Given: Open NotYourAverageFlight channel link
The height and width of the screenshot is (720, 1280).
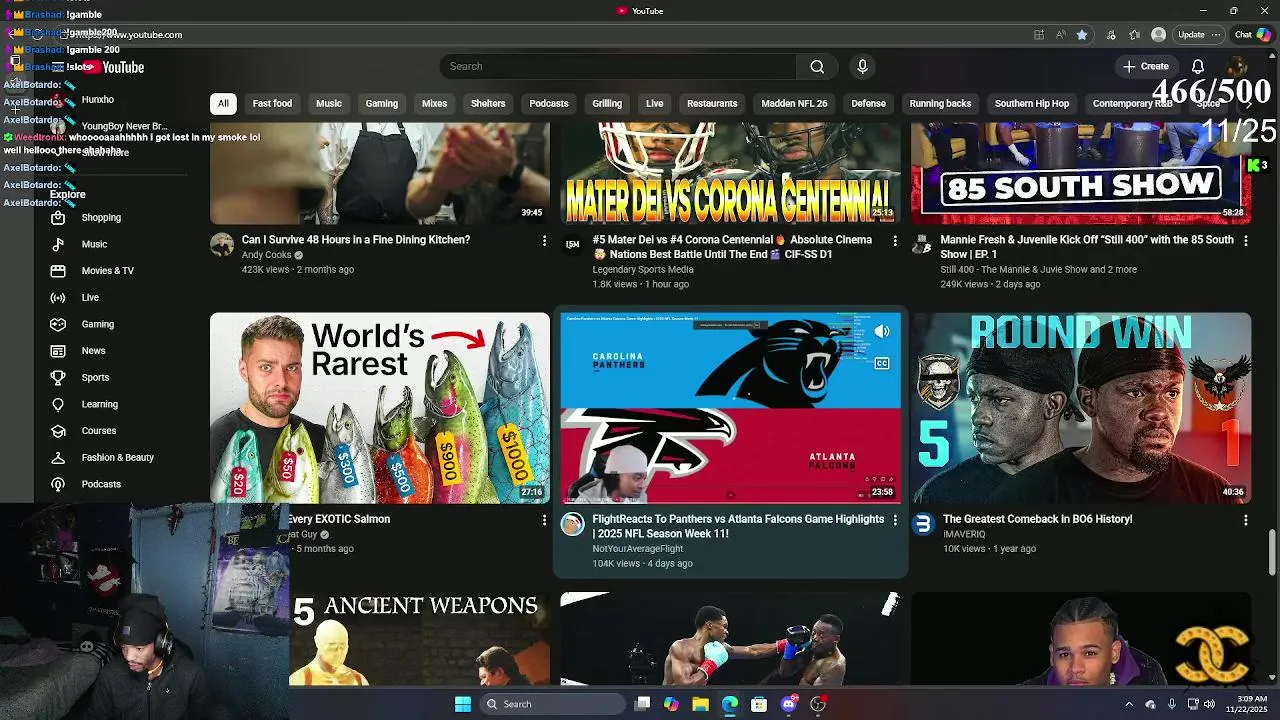Looking at the screenshot, I should (637, 549).
